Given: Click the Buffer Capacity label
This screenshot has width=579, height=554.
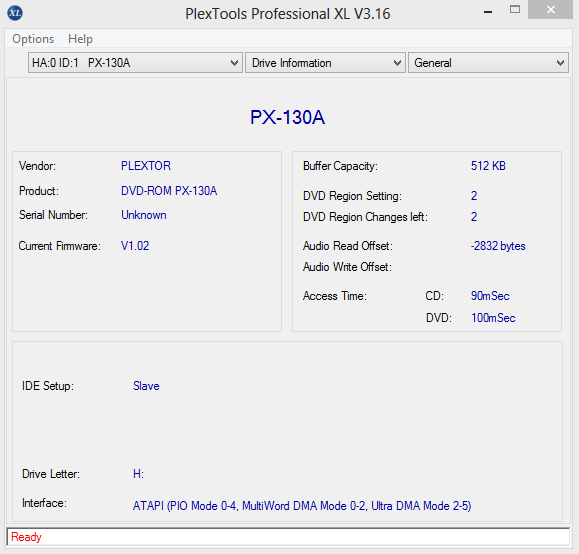Looking at the screenshot, I should tap(340, 166).
